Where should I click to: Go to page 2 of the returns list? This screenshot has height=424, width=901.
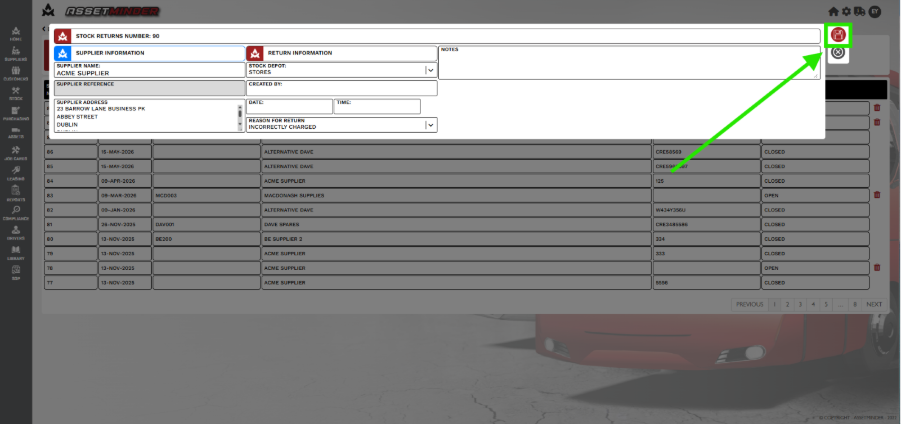[787, 304]
